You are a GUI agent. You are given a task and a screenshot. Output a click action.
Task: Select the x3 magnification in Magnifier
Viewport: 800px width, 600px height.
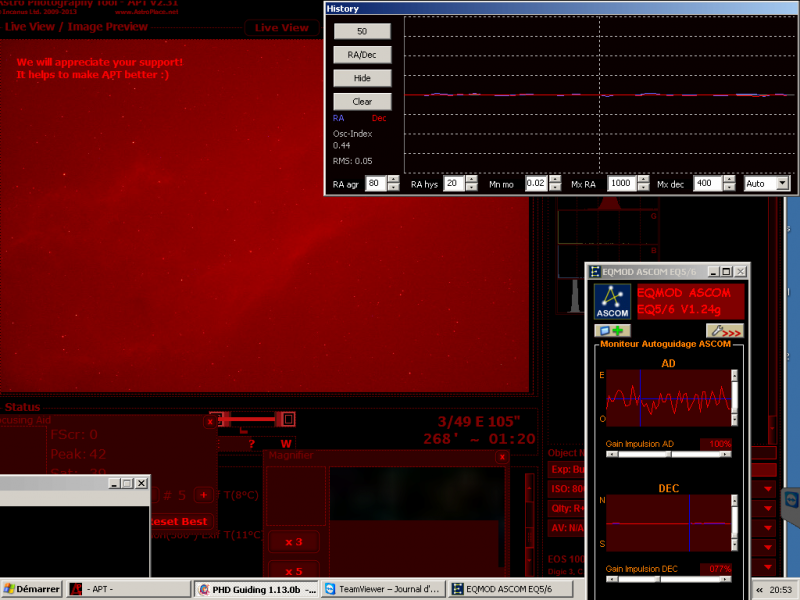(x=293, y=541)
